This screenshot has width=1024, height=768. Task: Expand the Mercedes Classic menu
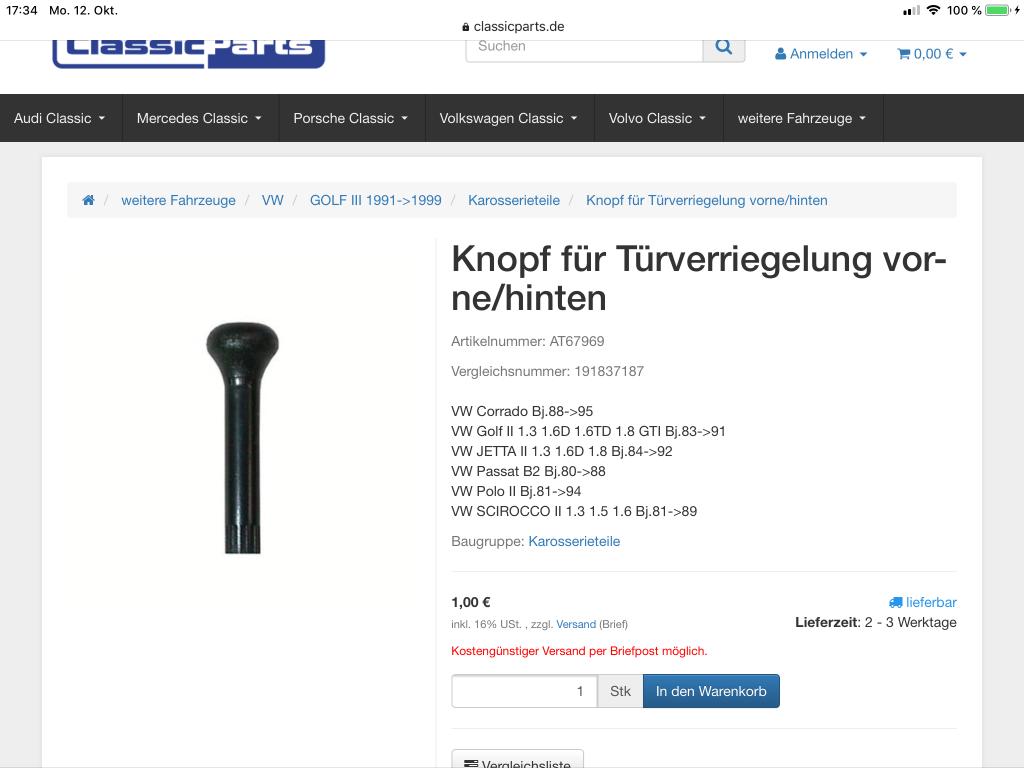coord(200,118)
